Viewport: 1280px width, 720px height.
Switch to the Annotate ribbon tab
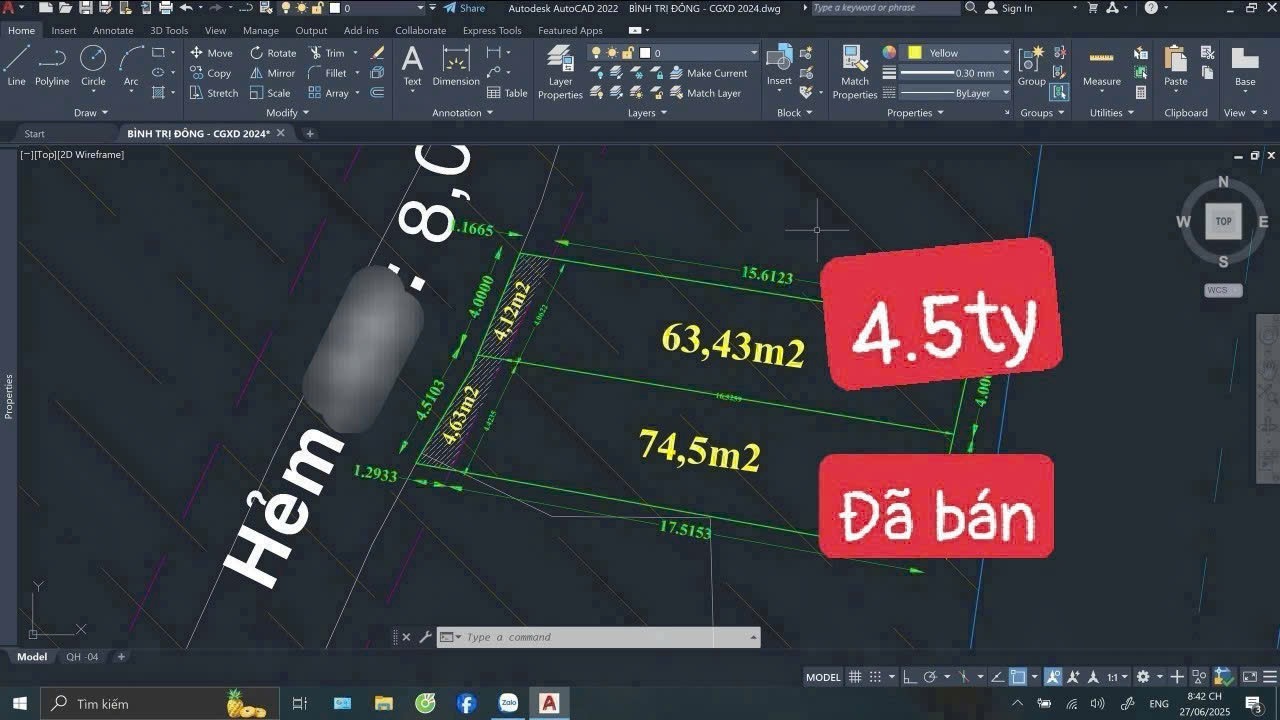coord(113,30)
